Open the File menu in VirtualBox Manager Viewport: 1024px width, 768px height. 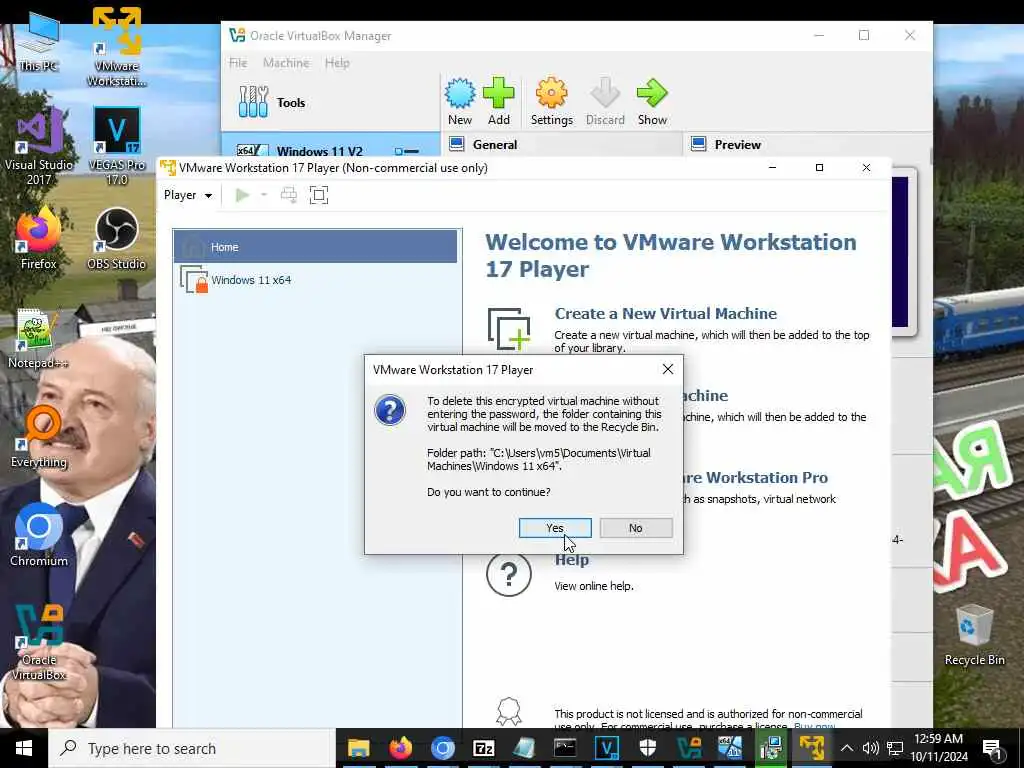(238, 63)
